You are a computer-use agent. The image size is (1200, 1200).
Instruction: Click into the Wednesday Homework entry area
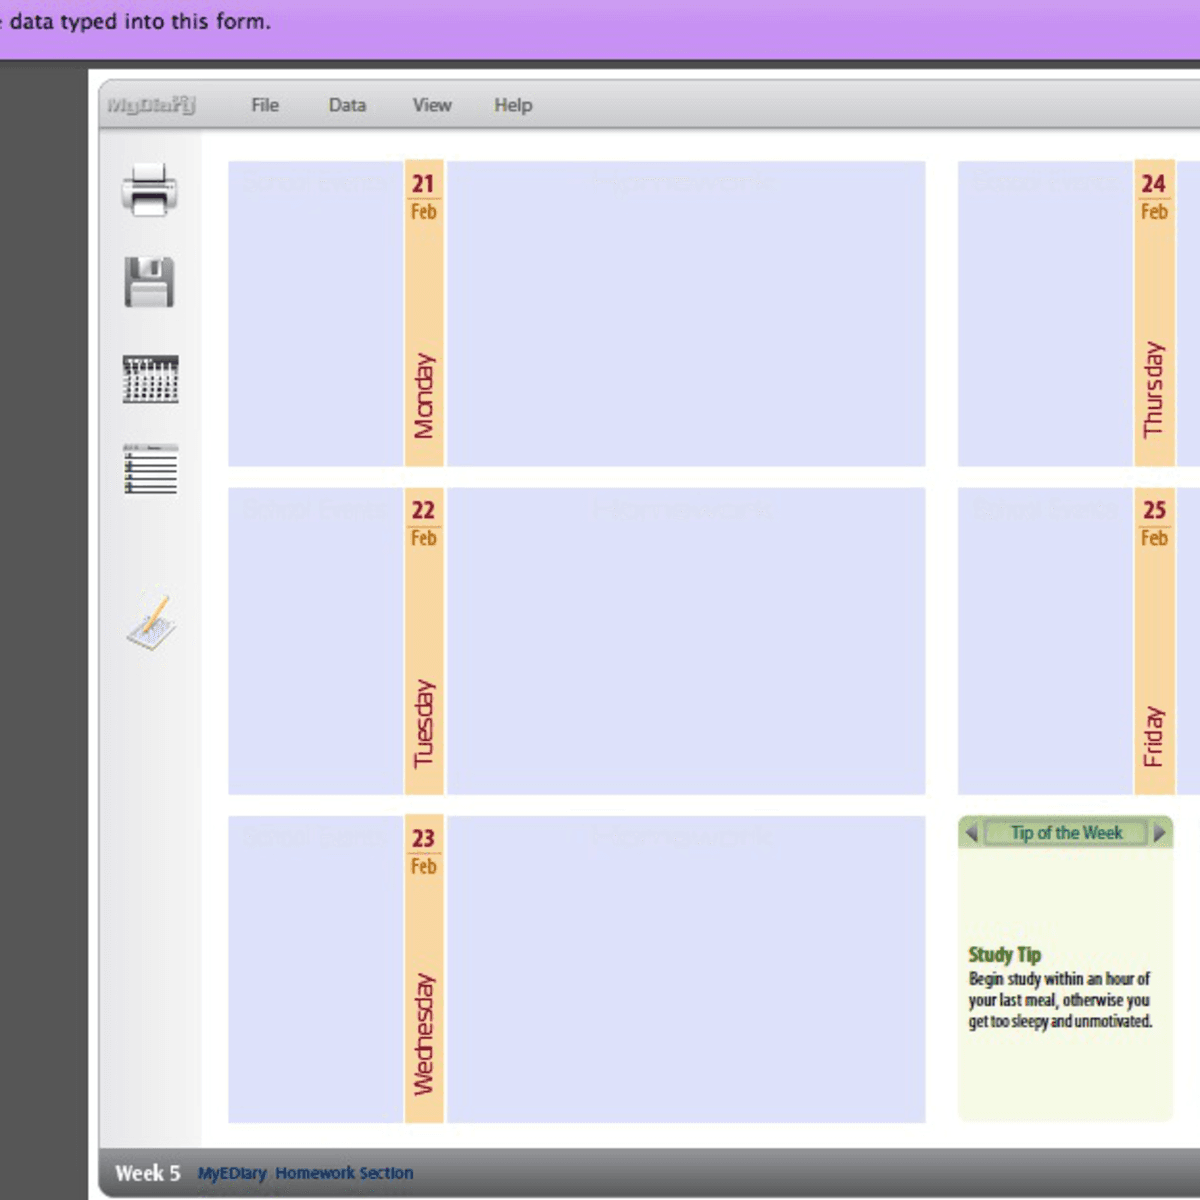tap(685, 969)
